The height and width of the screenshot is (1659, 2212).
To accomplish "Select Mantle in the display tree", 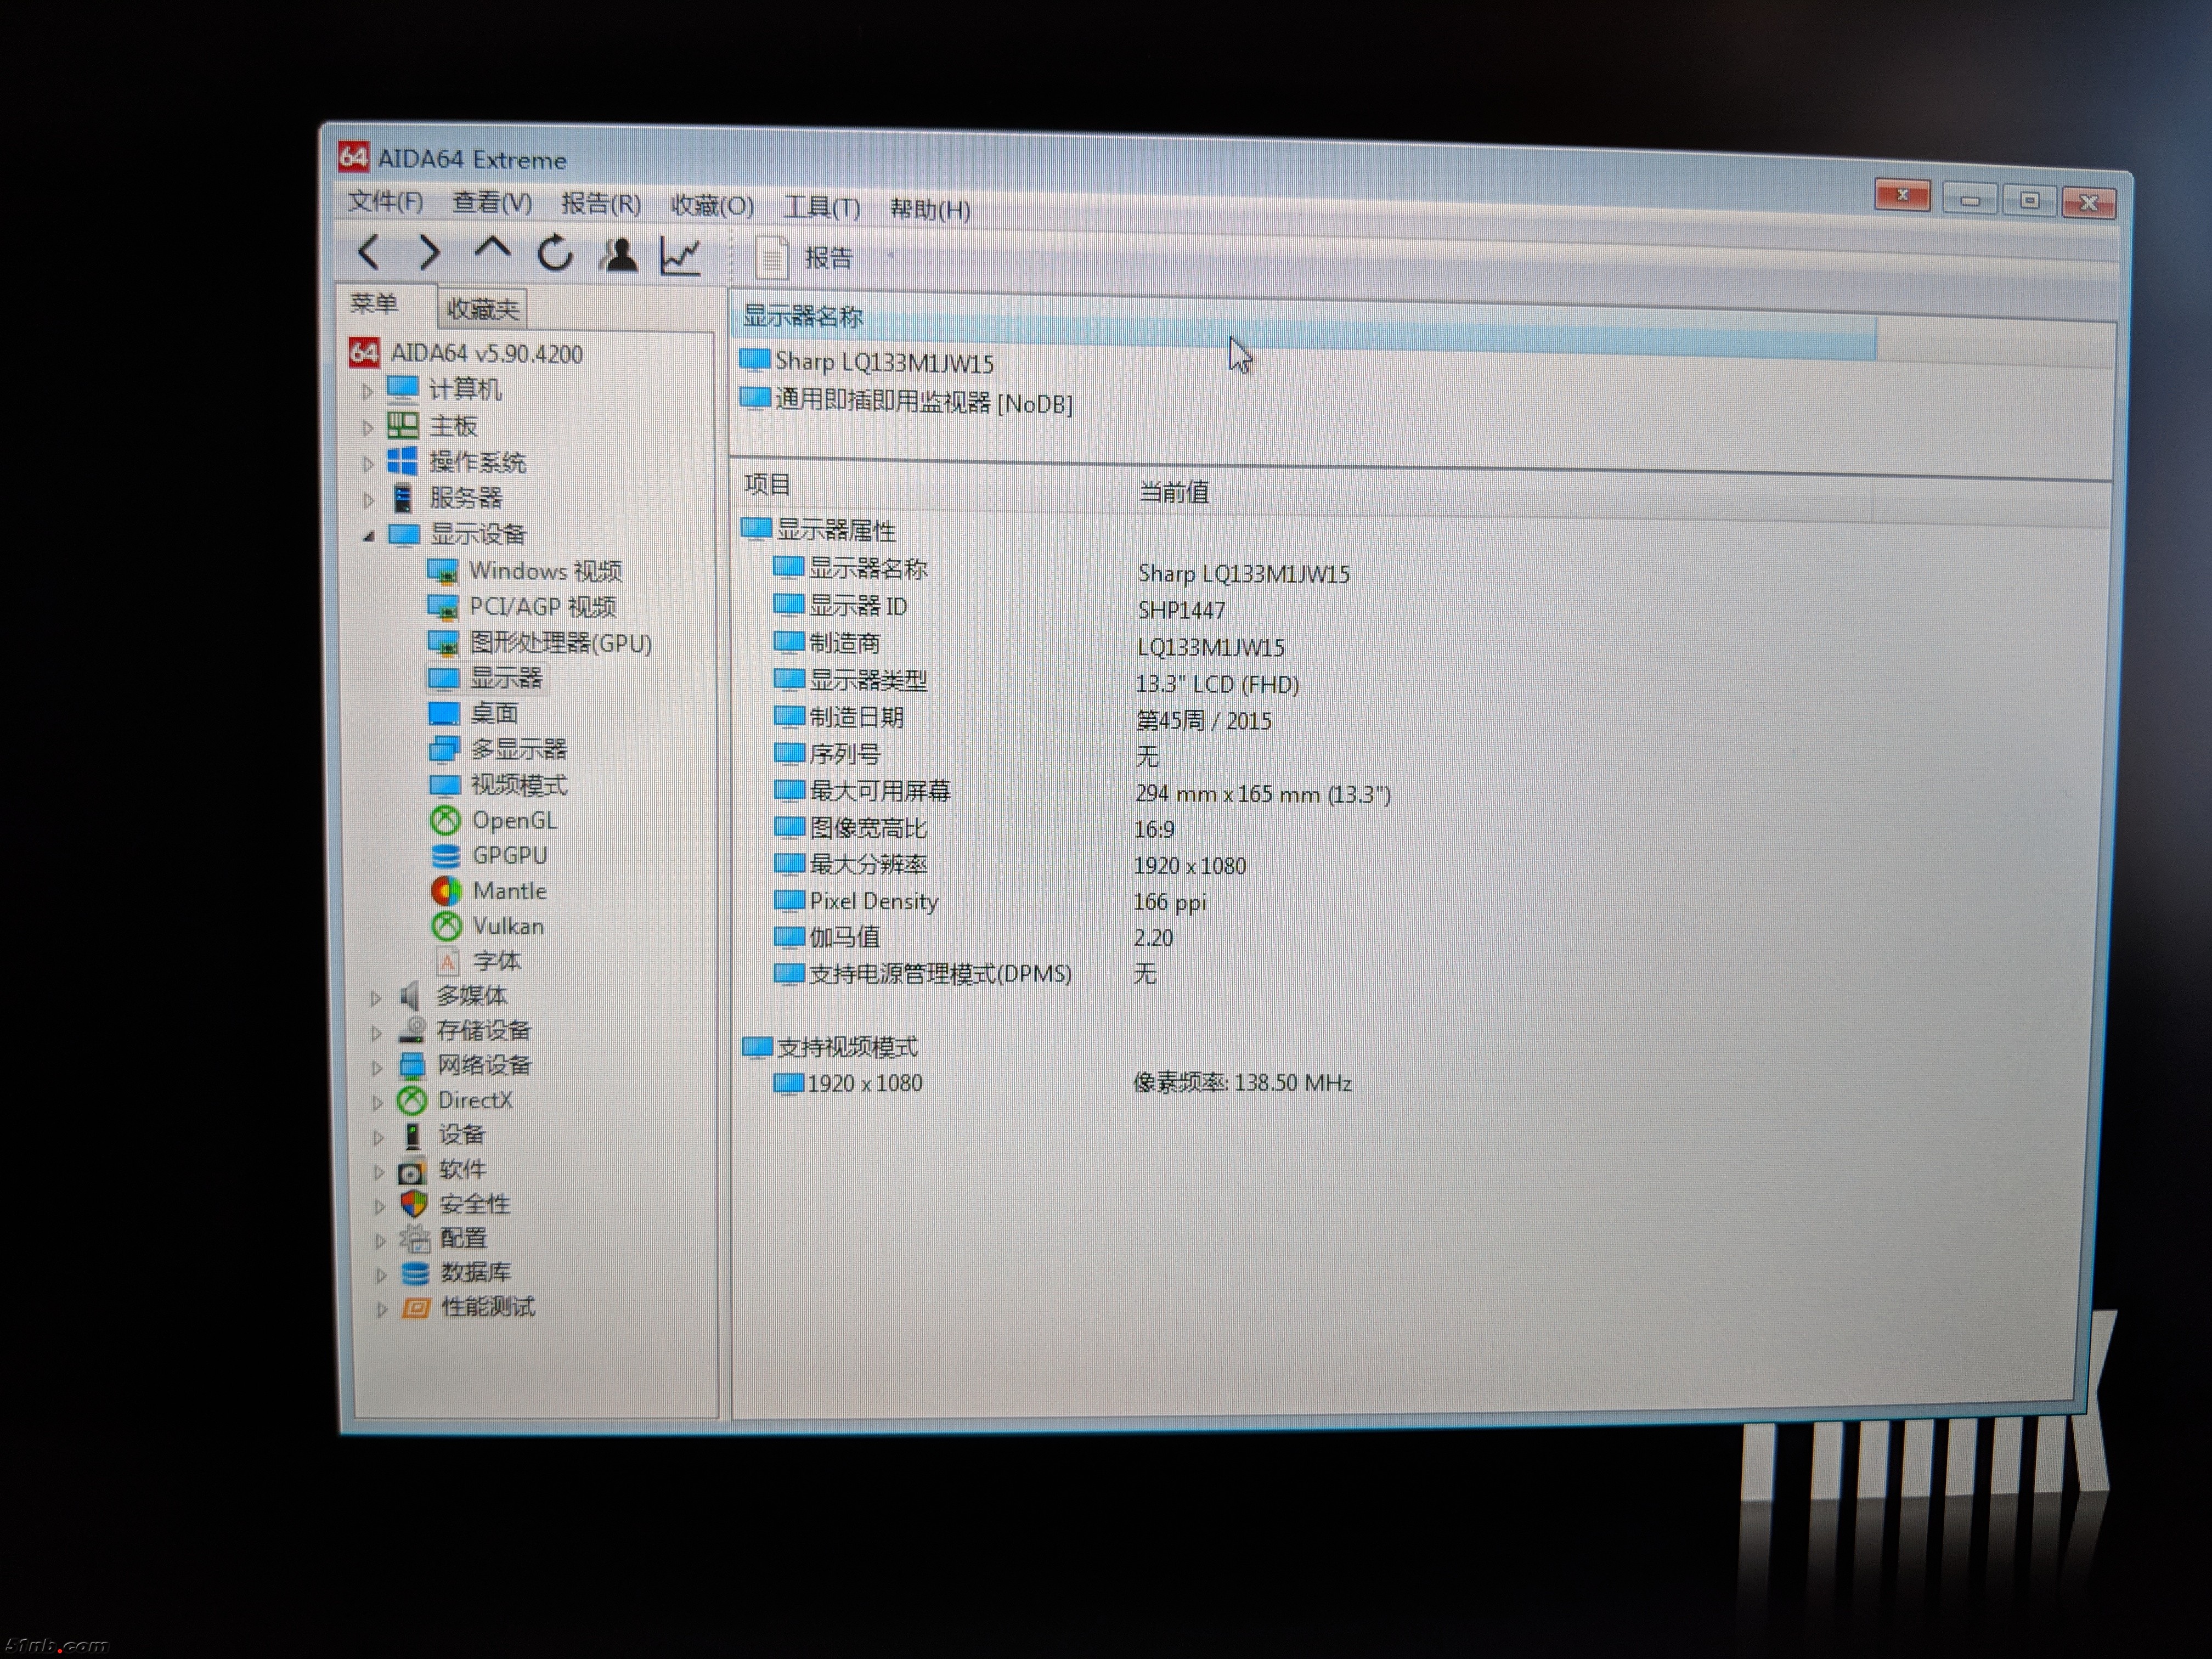I will pyautogui.click(x=509, y=891).
